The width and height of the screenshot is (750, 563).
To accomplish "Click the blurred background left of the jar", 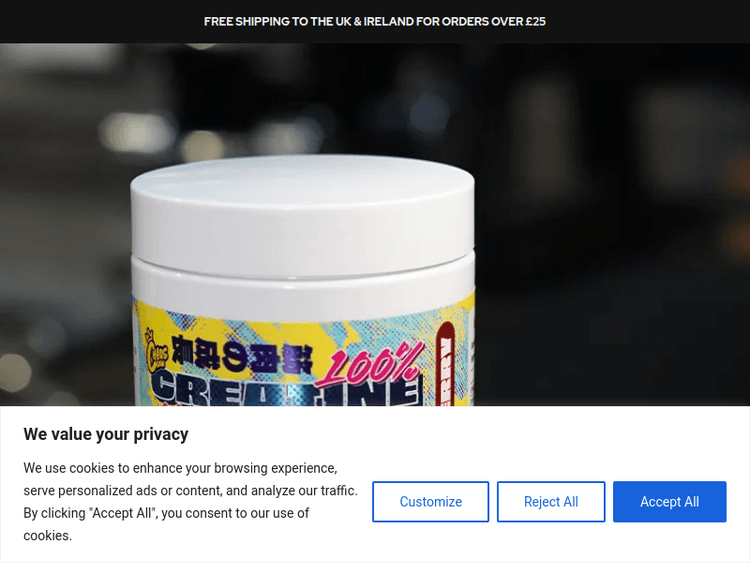I will click(65, 225).
